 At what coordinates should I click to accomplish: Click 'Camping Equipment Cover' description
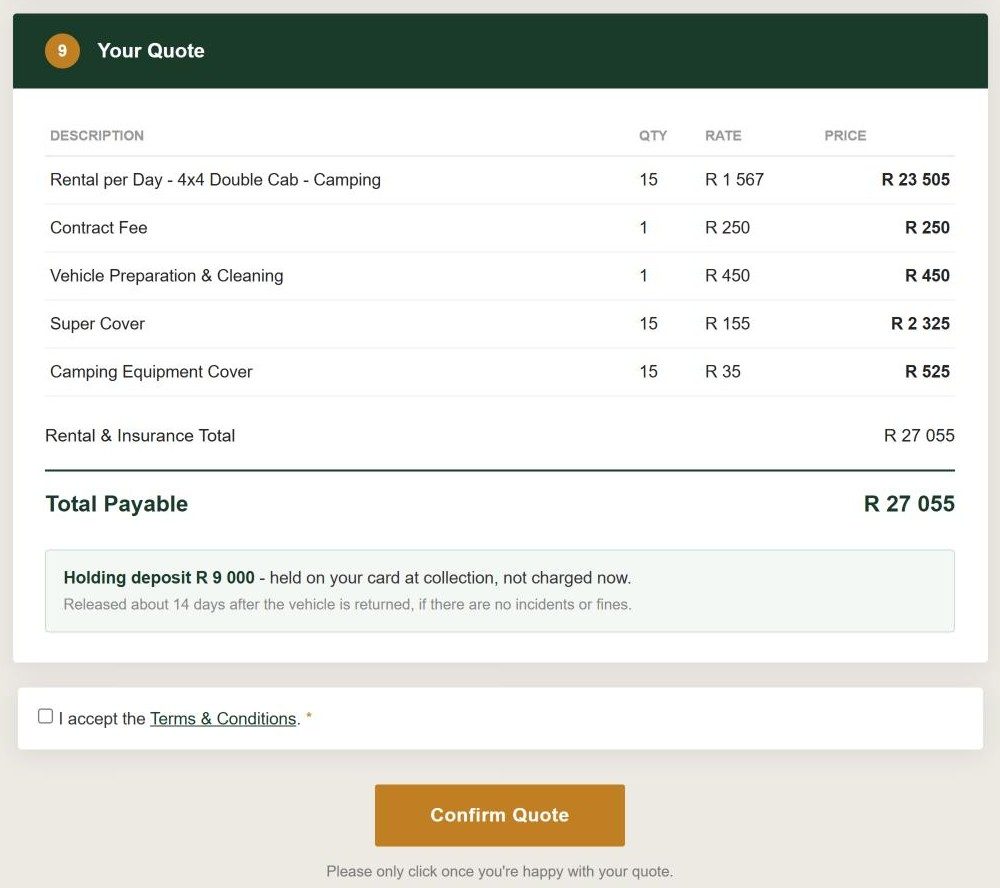151,372
